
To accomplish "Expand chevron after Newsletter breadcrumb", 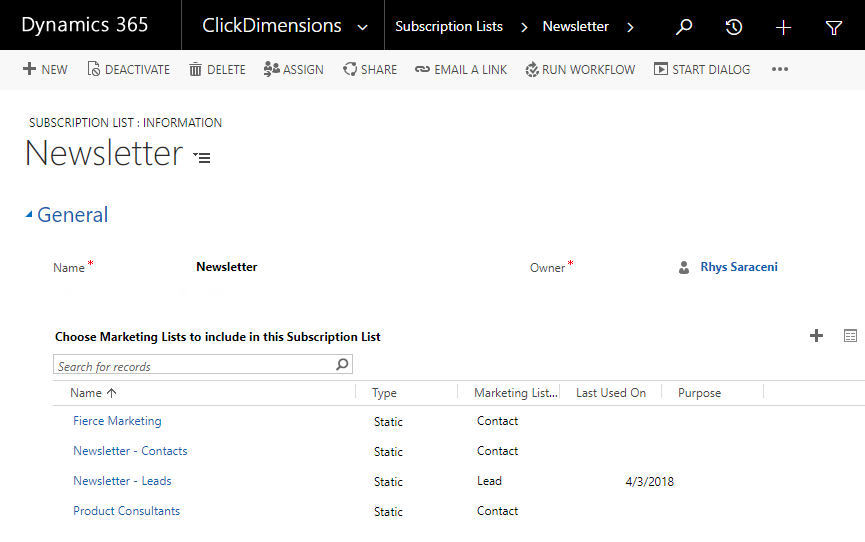I will point(630,27).
